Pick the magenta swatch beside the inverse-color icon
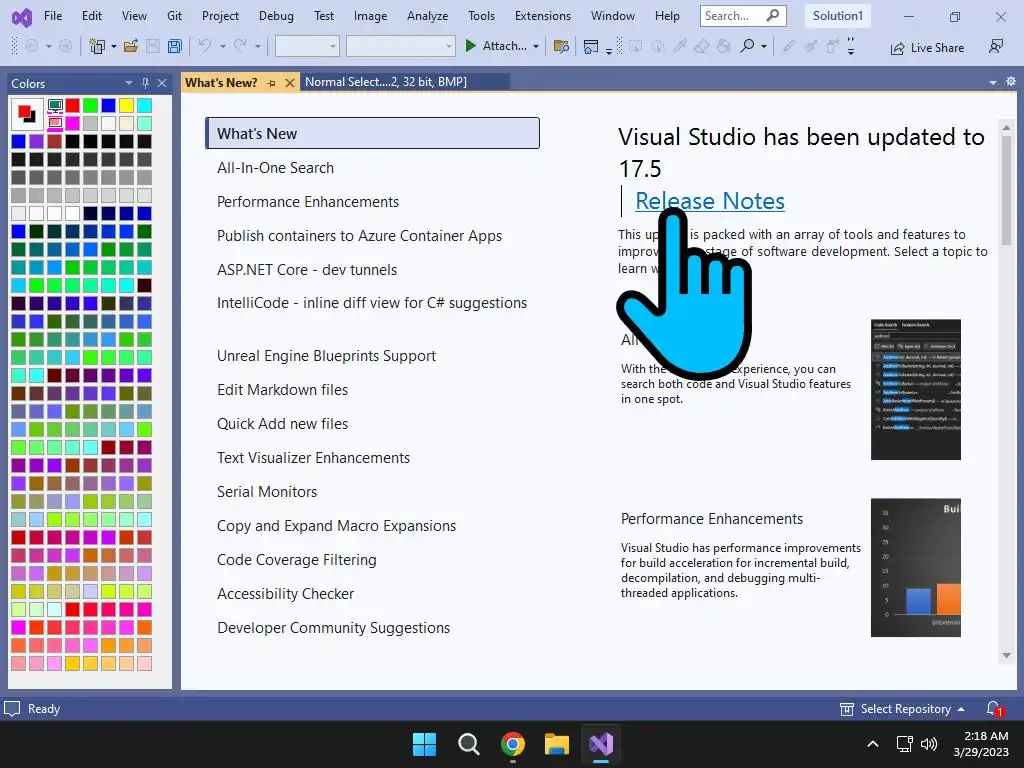Viewport: 1024px width, 768px height. point(72,123)
